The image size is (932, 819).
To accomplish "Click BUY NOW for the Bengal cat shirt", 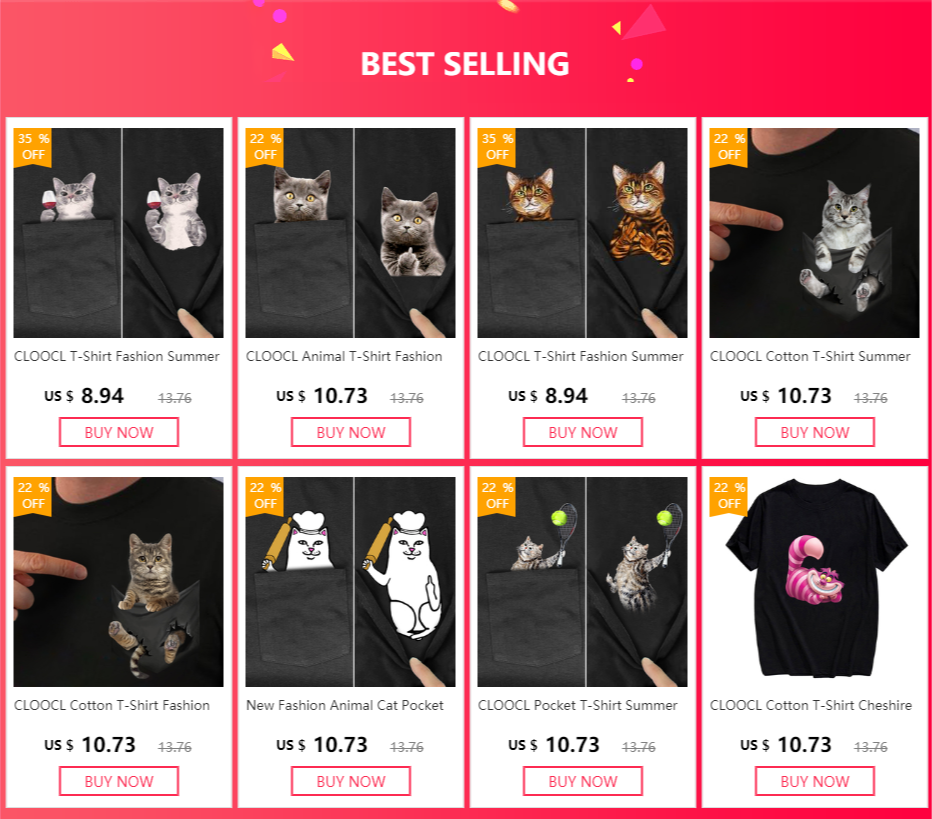I will click(583, 432).
